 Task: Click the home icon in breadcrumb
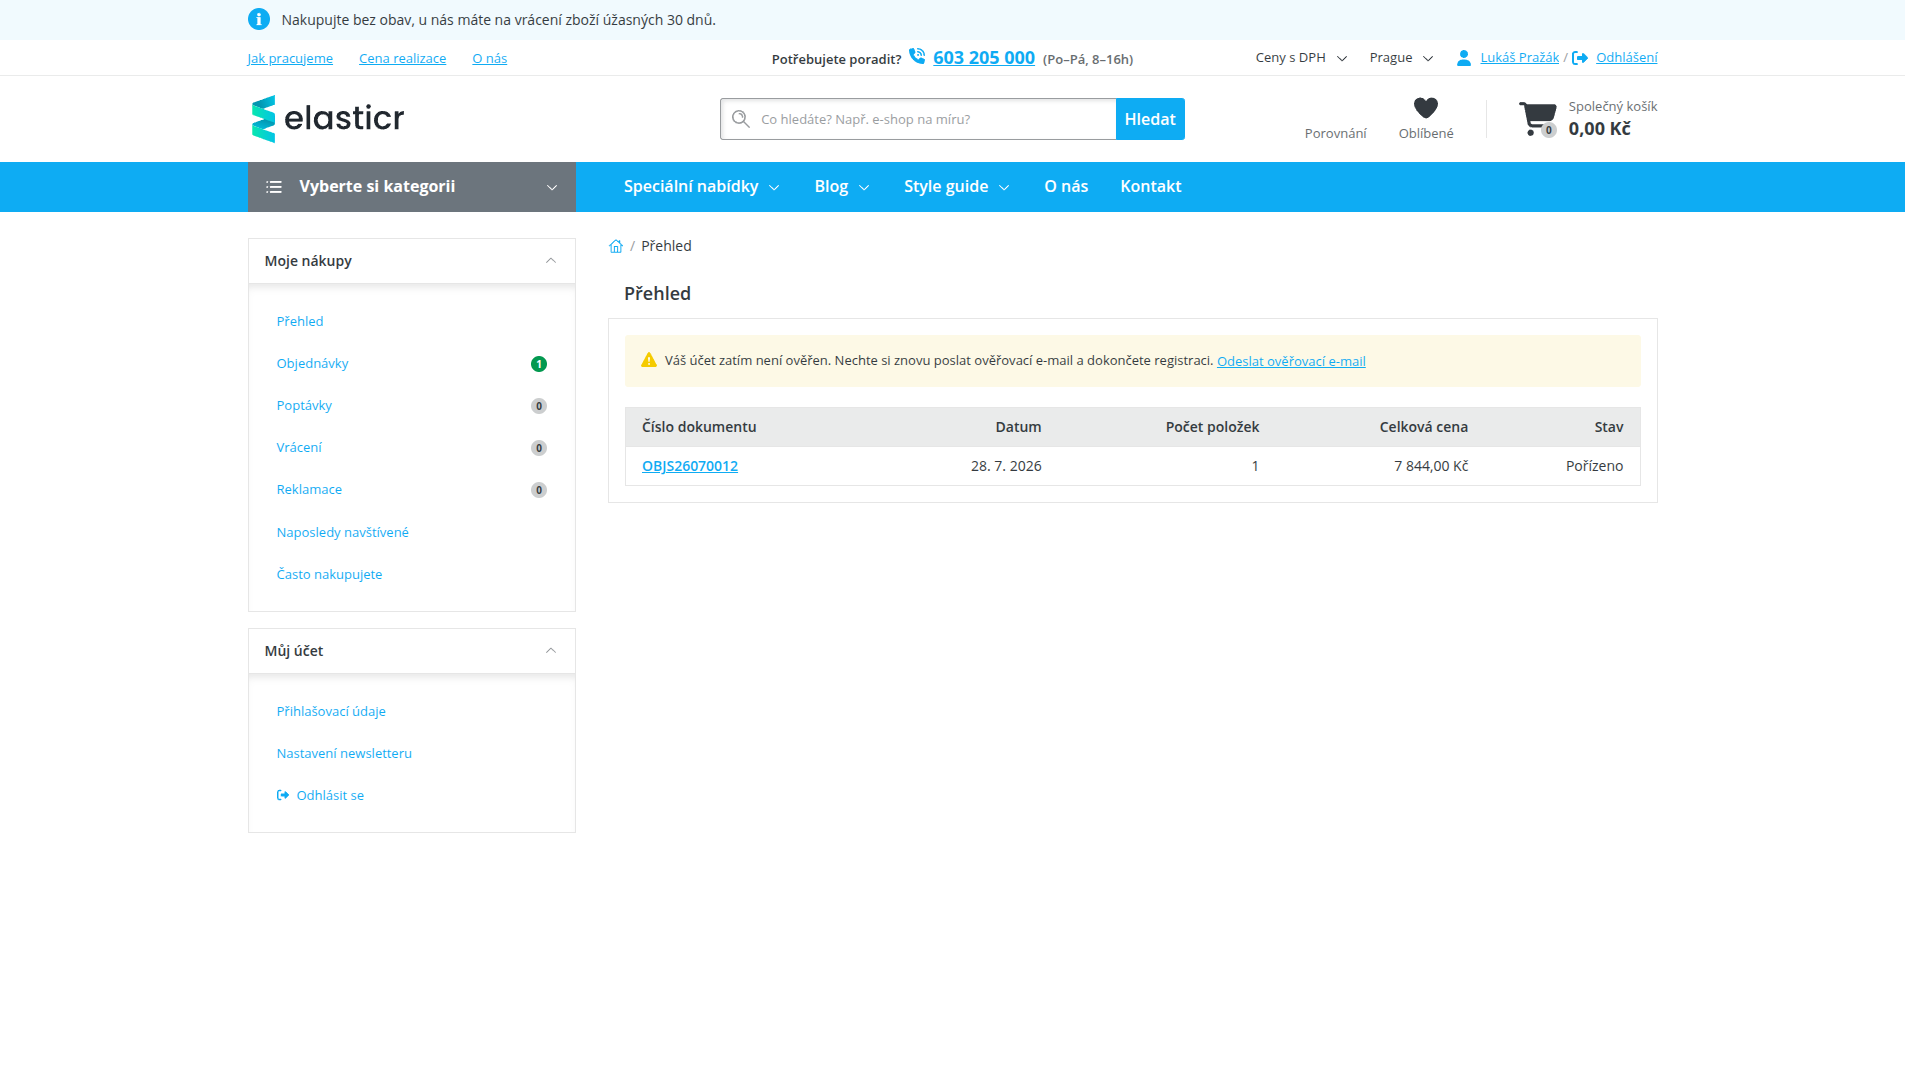pos(616,247)
